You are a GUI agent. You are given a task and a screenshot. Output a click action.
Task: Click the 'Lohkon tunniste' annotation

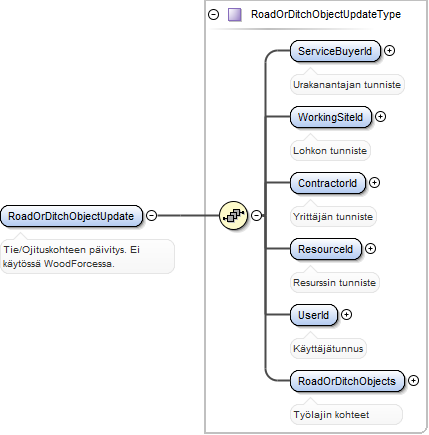click(330, 151)
